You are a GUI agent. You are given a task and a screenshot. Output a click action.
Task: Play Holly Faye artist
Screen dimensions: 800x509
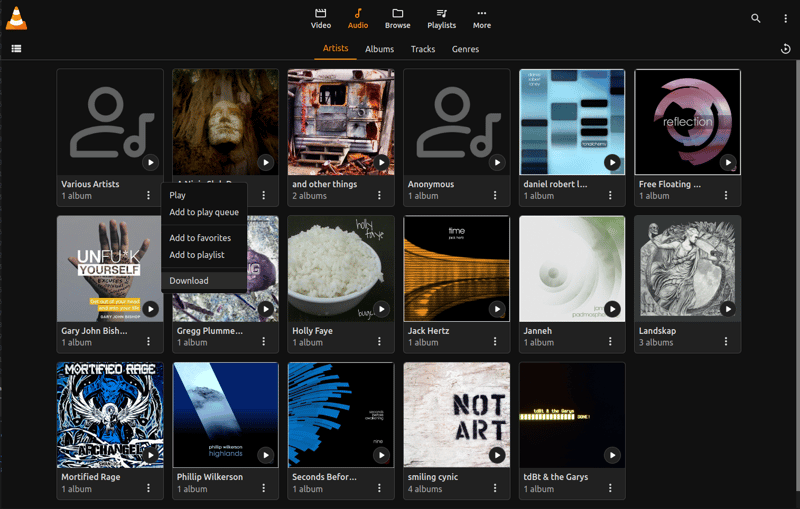tap(381, 309)
